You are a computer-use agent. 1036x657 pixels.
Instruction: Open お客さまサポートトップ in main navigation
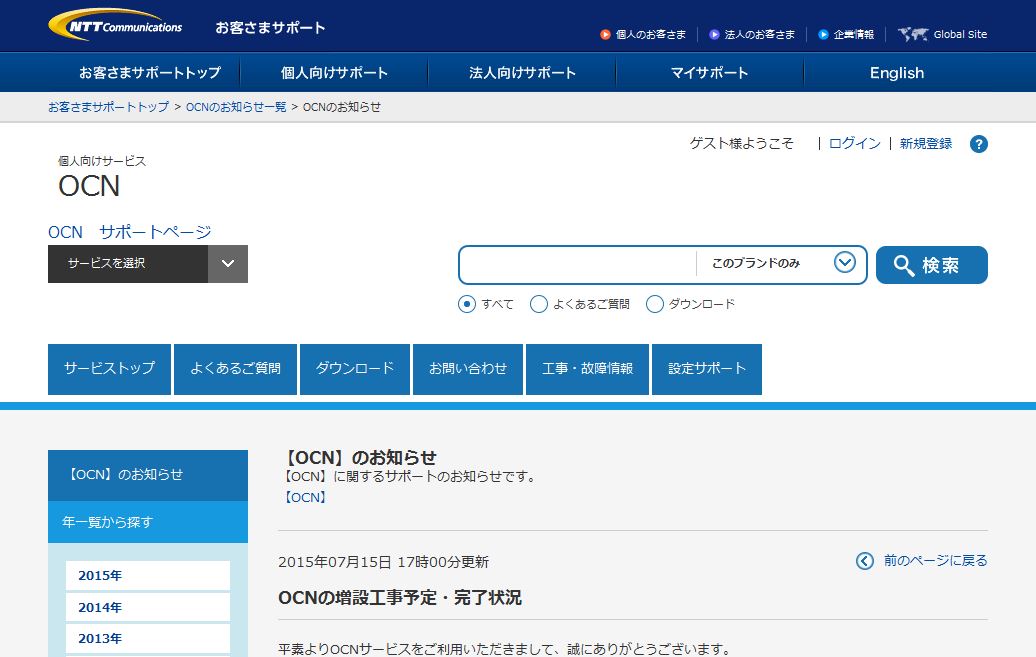[149, 73]
